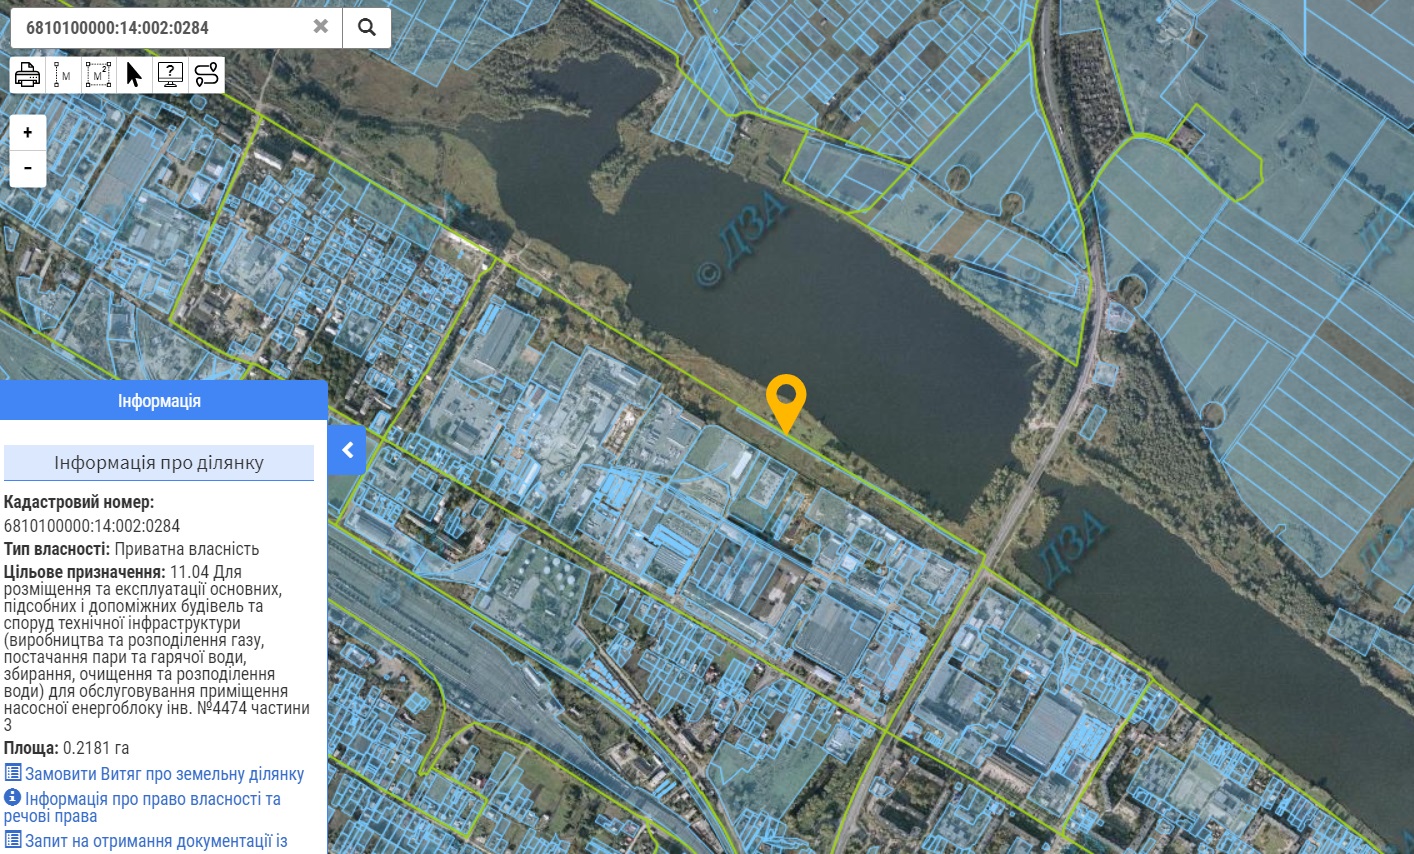The image size is (1414, 854).
Task: Open the help monitor icon
Action: pyautogui.click(x=170, y=75)
